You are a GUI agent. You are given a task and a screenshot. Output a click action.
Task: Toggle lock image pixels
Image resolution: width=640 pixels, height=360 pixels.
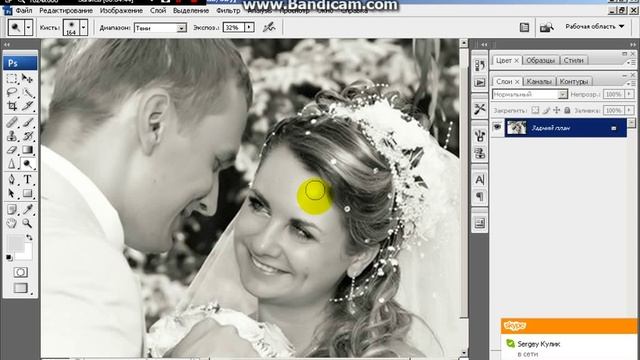click(546, 110)
